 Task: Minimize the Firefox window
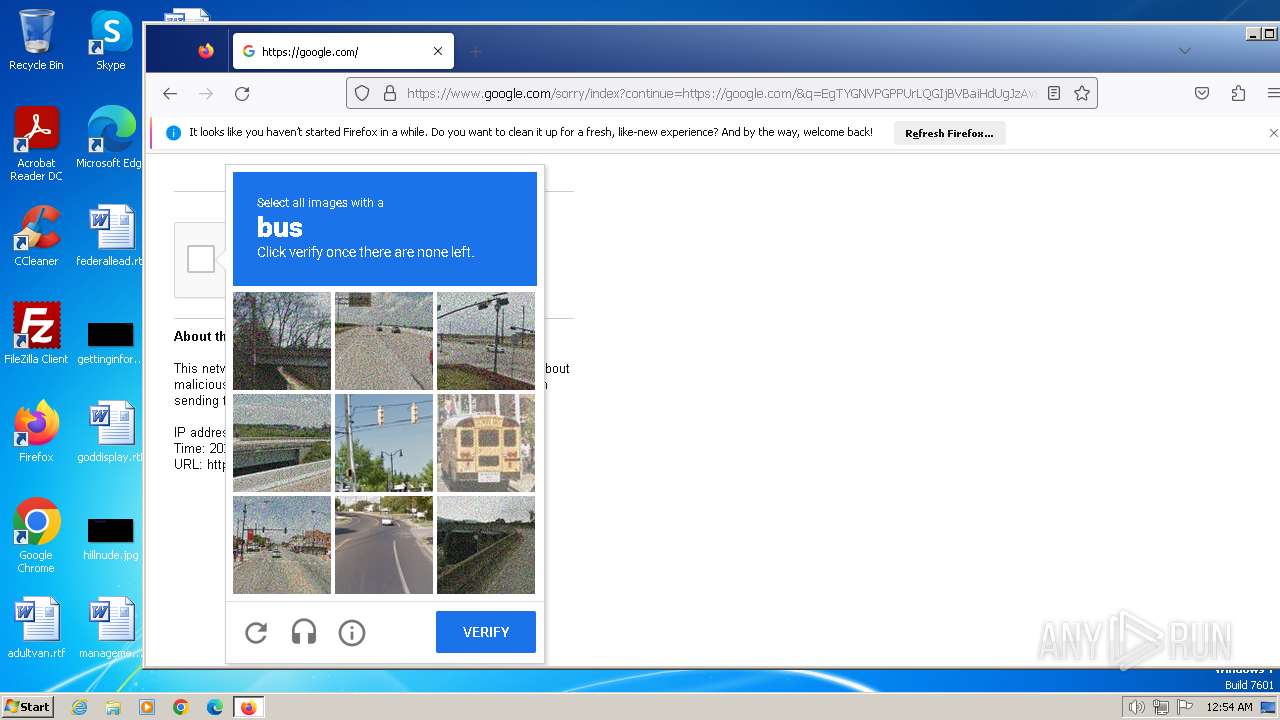(1253, 34)
